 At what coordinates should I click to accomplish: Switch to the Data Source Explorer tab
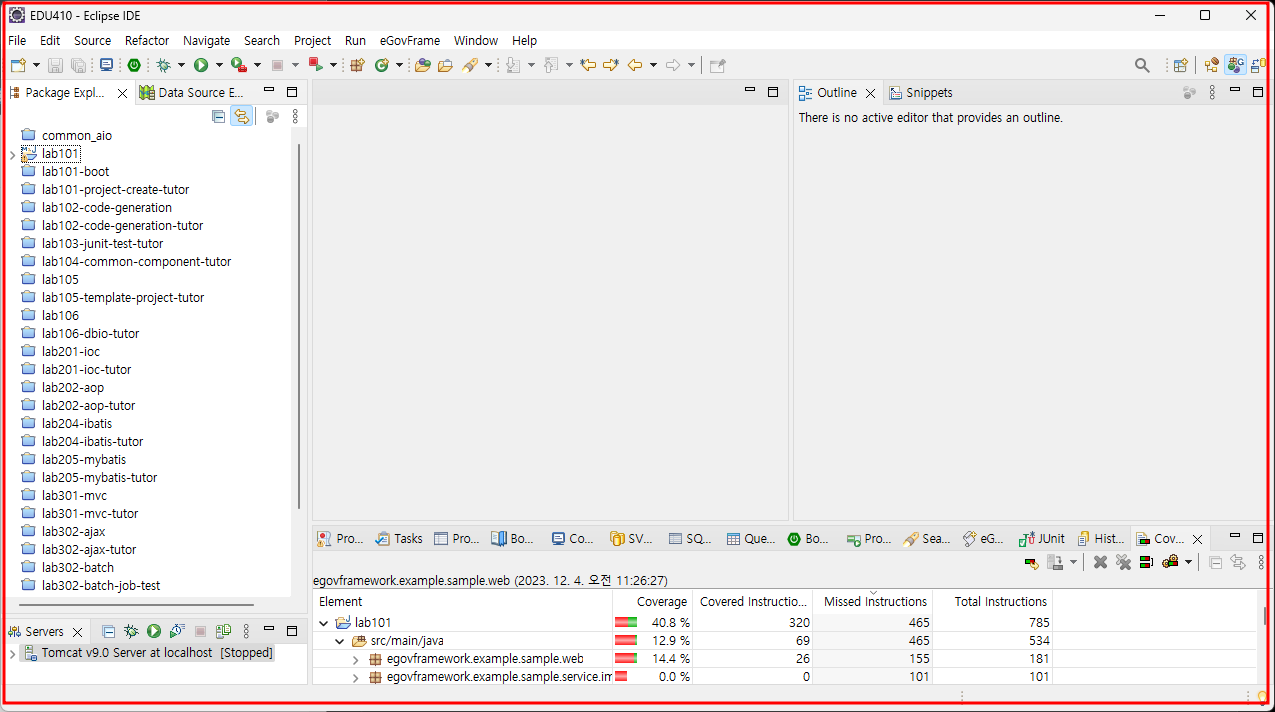tap(192, 92)
